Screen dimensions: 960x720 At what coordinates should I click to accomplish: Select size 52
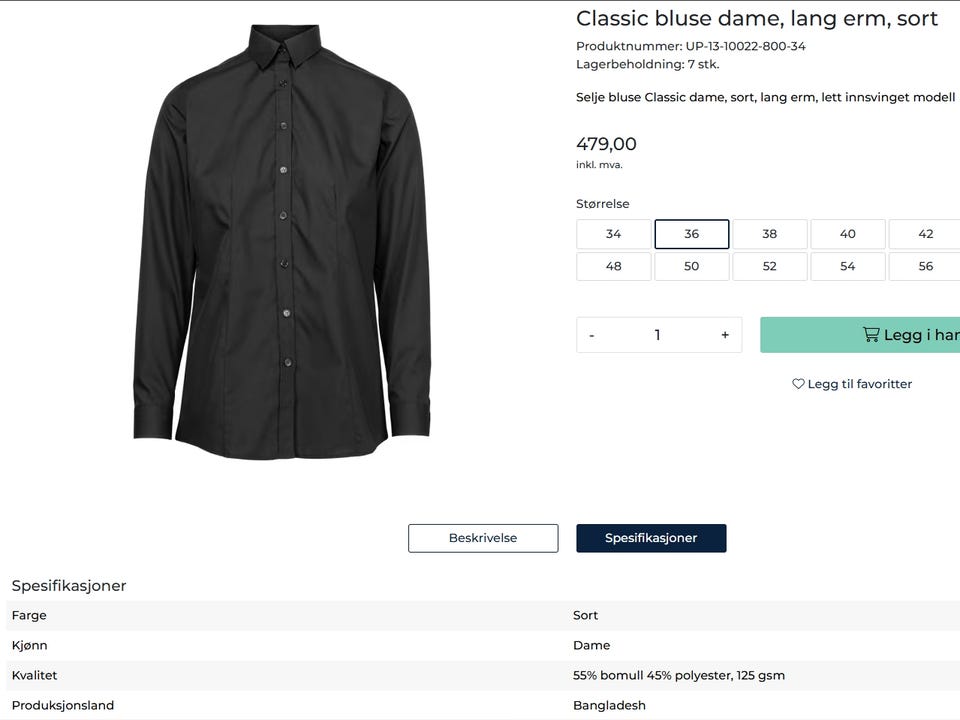tap(769, 266)
